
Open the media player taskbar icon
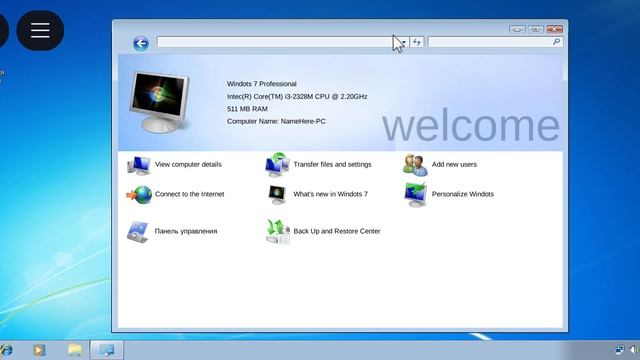pyautogui.click(x=39, y=350)
